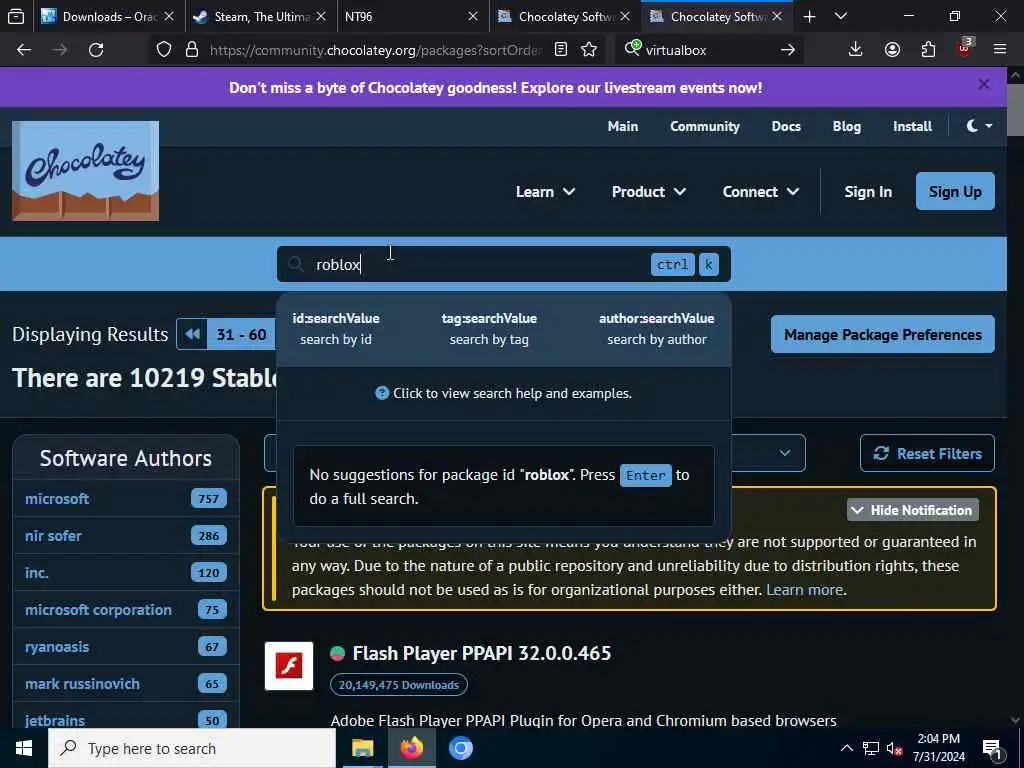This screenshot has width=1024, height=768.
Task: Click the Sign Up button
Action: (955, 191)
